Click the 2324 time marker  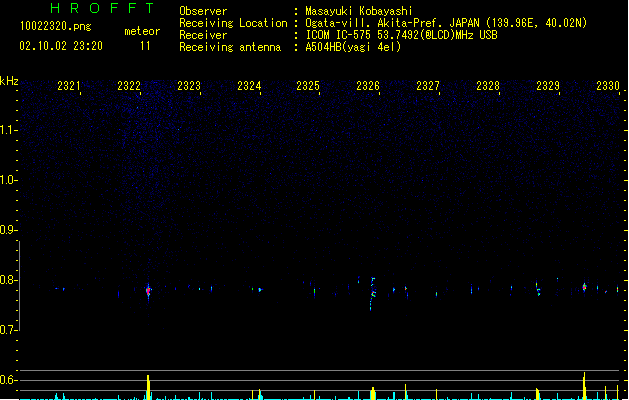249,86
